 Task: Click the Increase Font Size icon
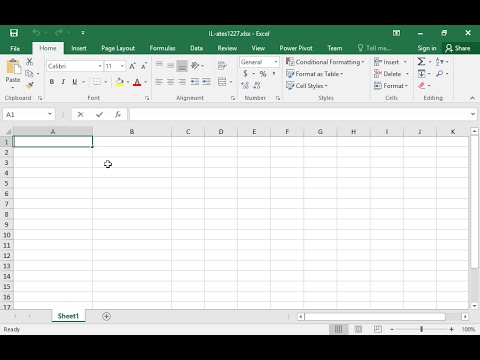[x=132, y=66]
